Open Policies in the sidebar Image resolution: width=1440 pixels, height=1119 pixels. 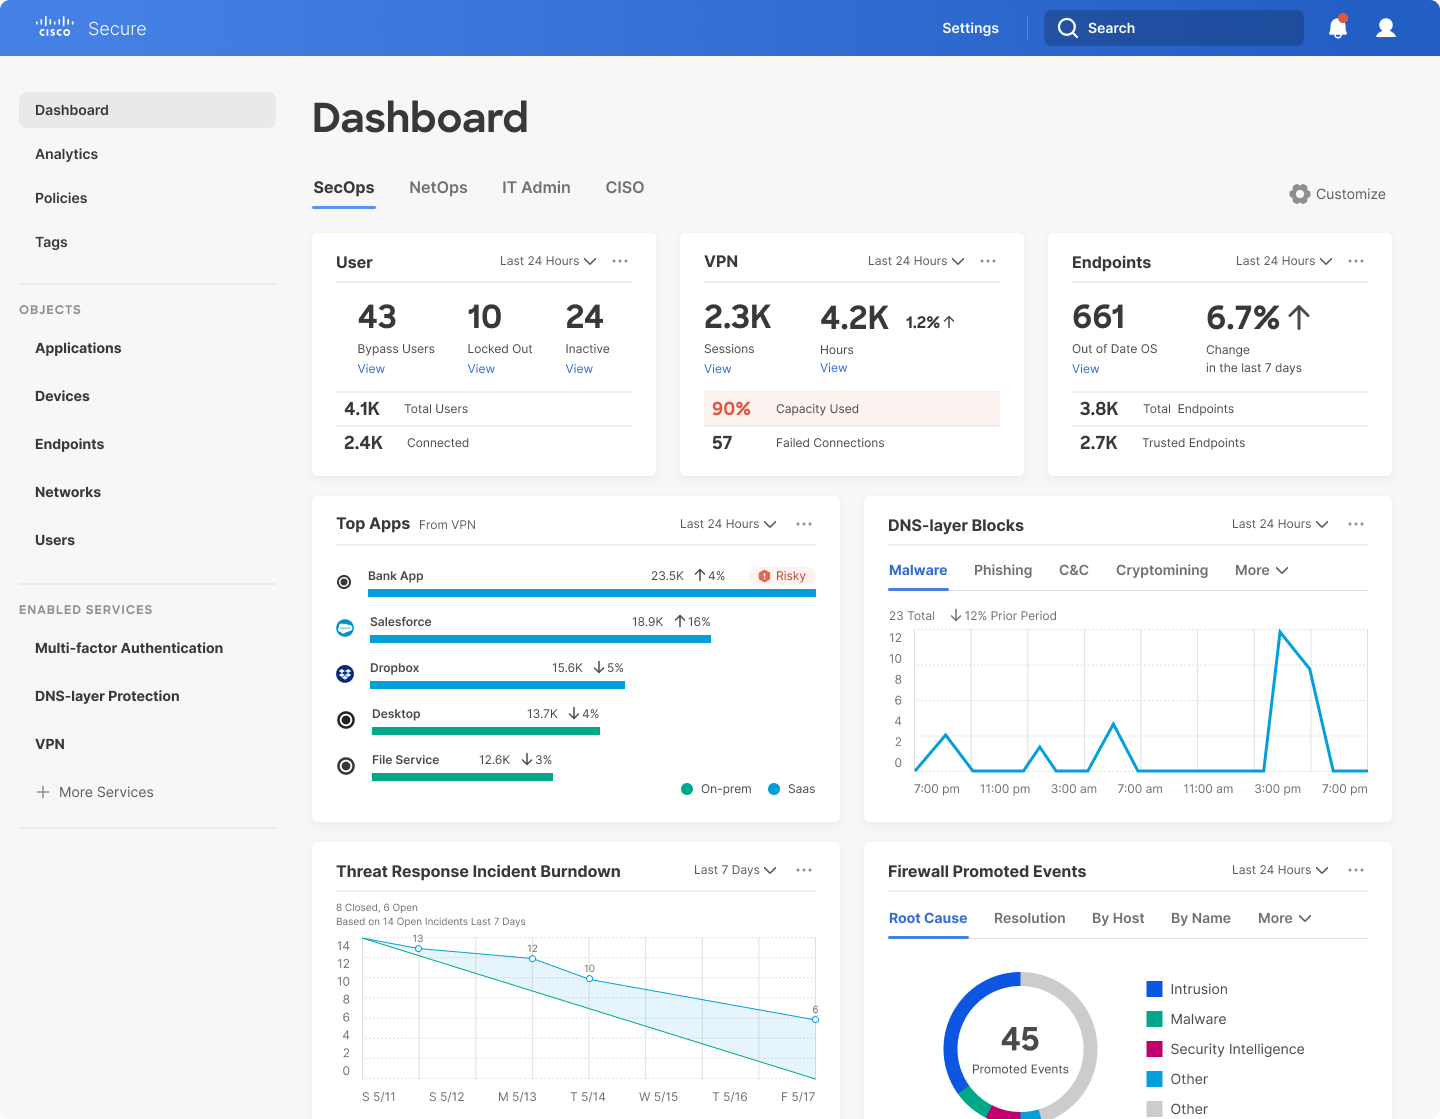(61, 198)
